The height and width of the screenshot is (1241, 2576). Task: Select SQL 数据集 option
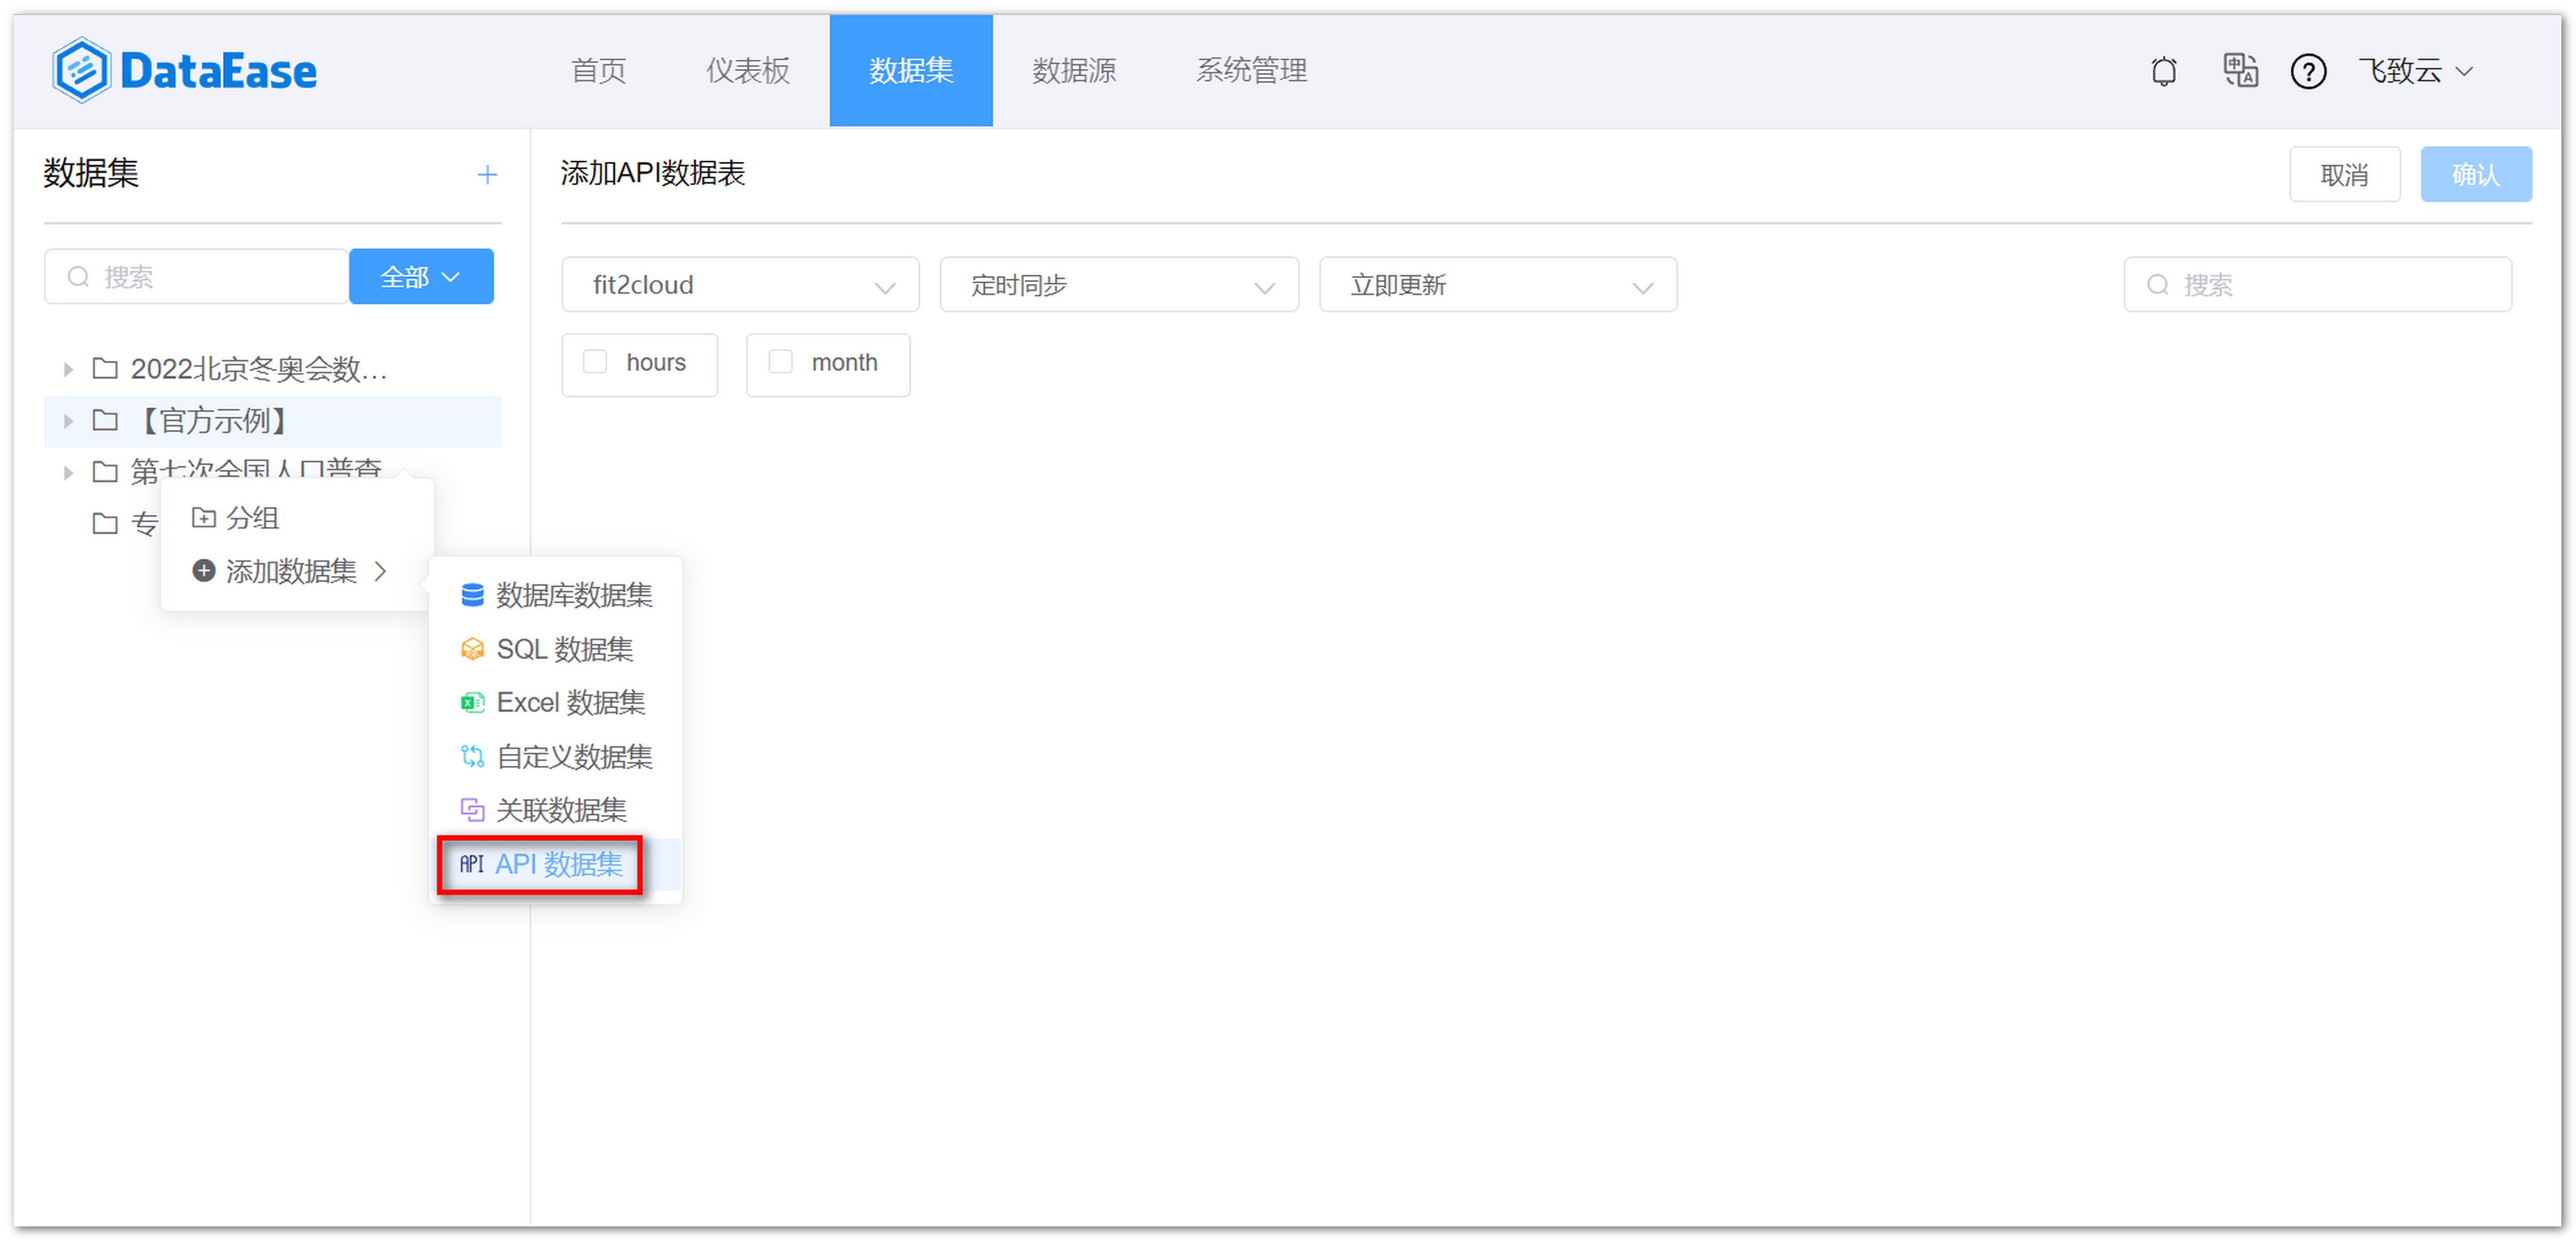[x=564, y=649]
